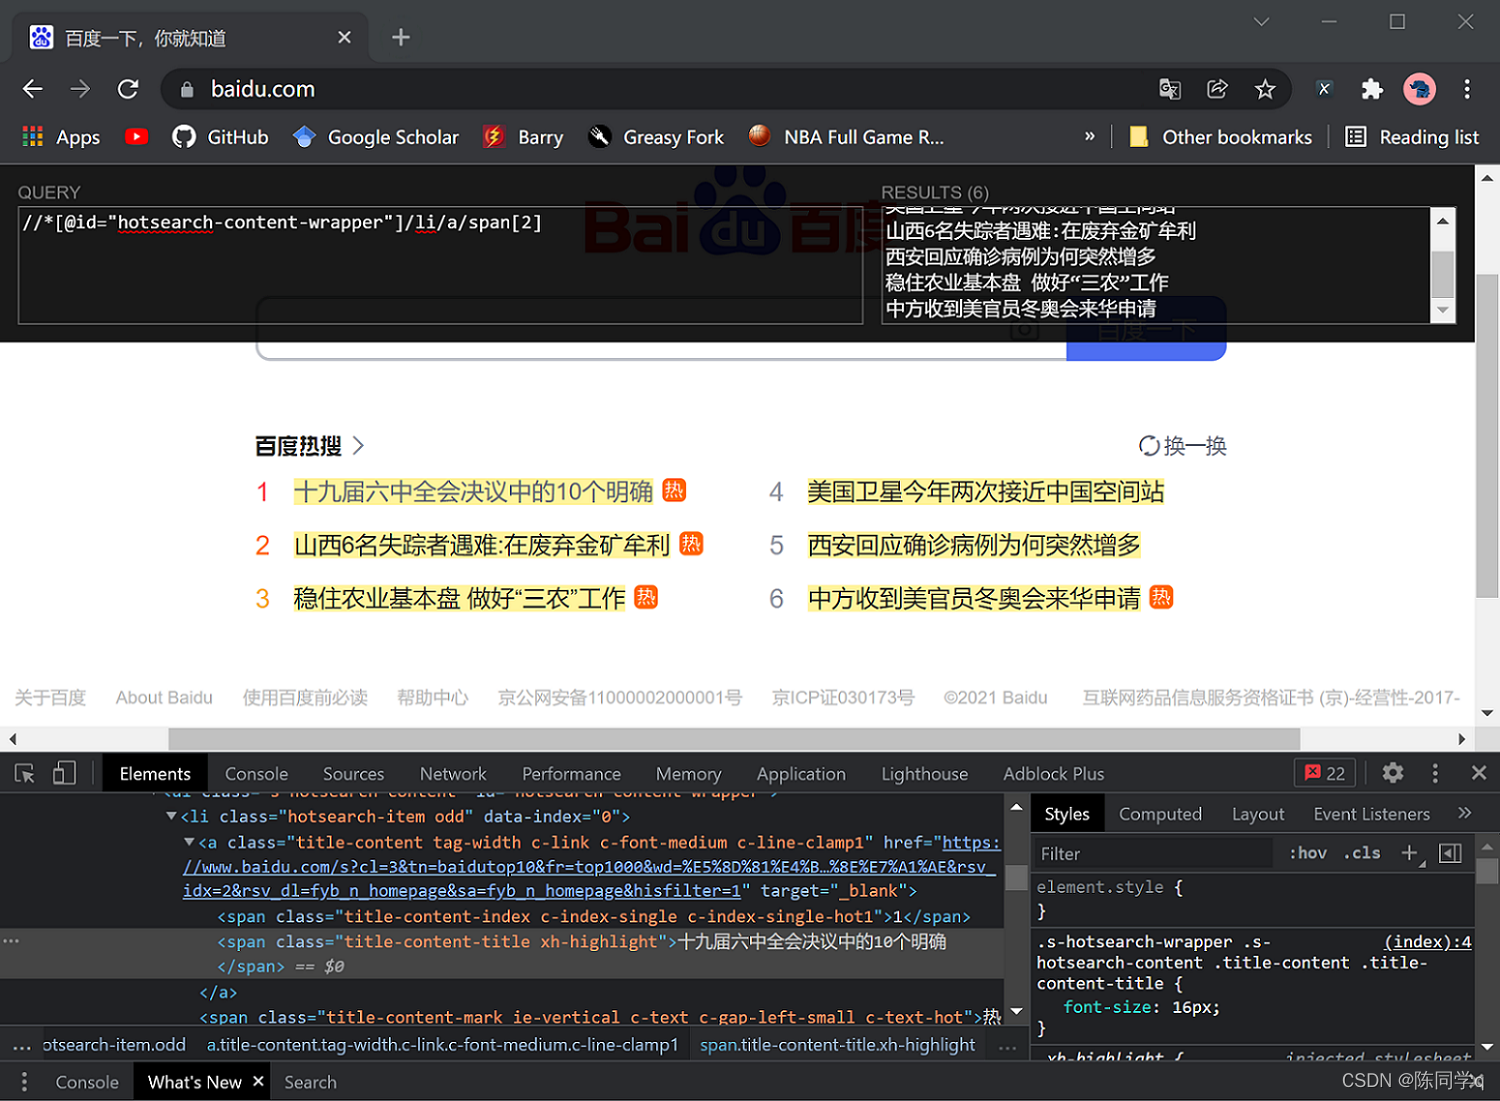Reload the Baidu page
Screen dimensions: 1500x1101
click(x=128, y=89)
